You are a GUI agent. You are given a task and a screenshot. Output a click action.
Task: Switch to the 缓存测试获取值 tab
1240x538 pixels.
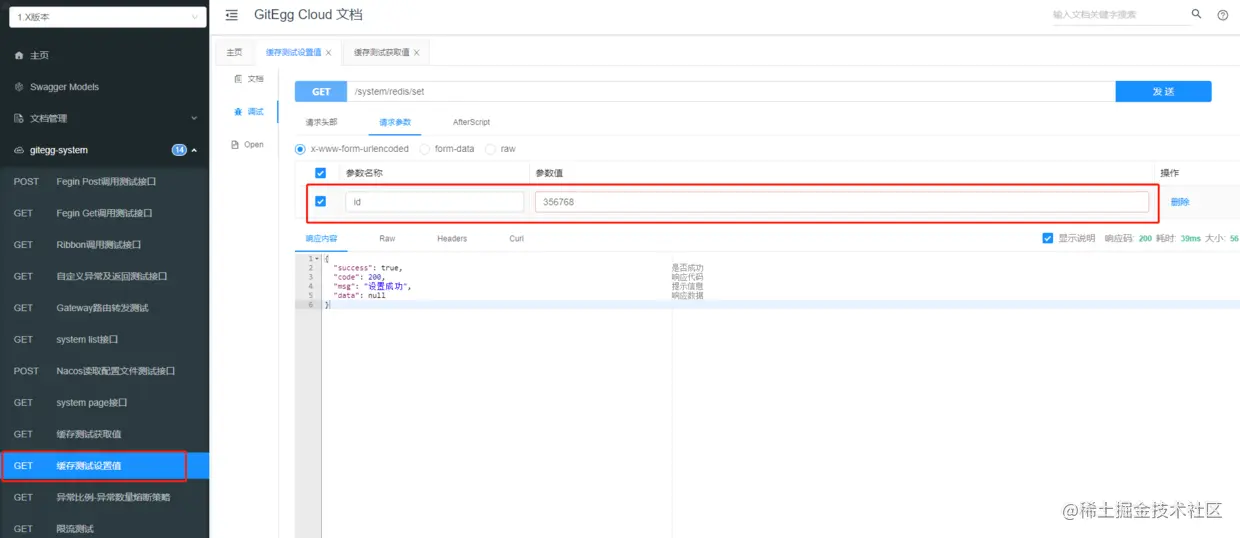click(381, 53)
